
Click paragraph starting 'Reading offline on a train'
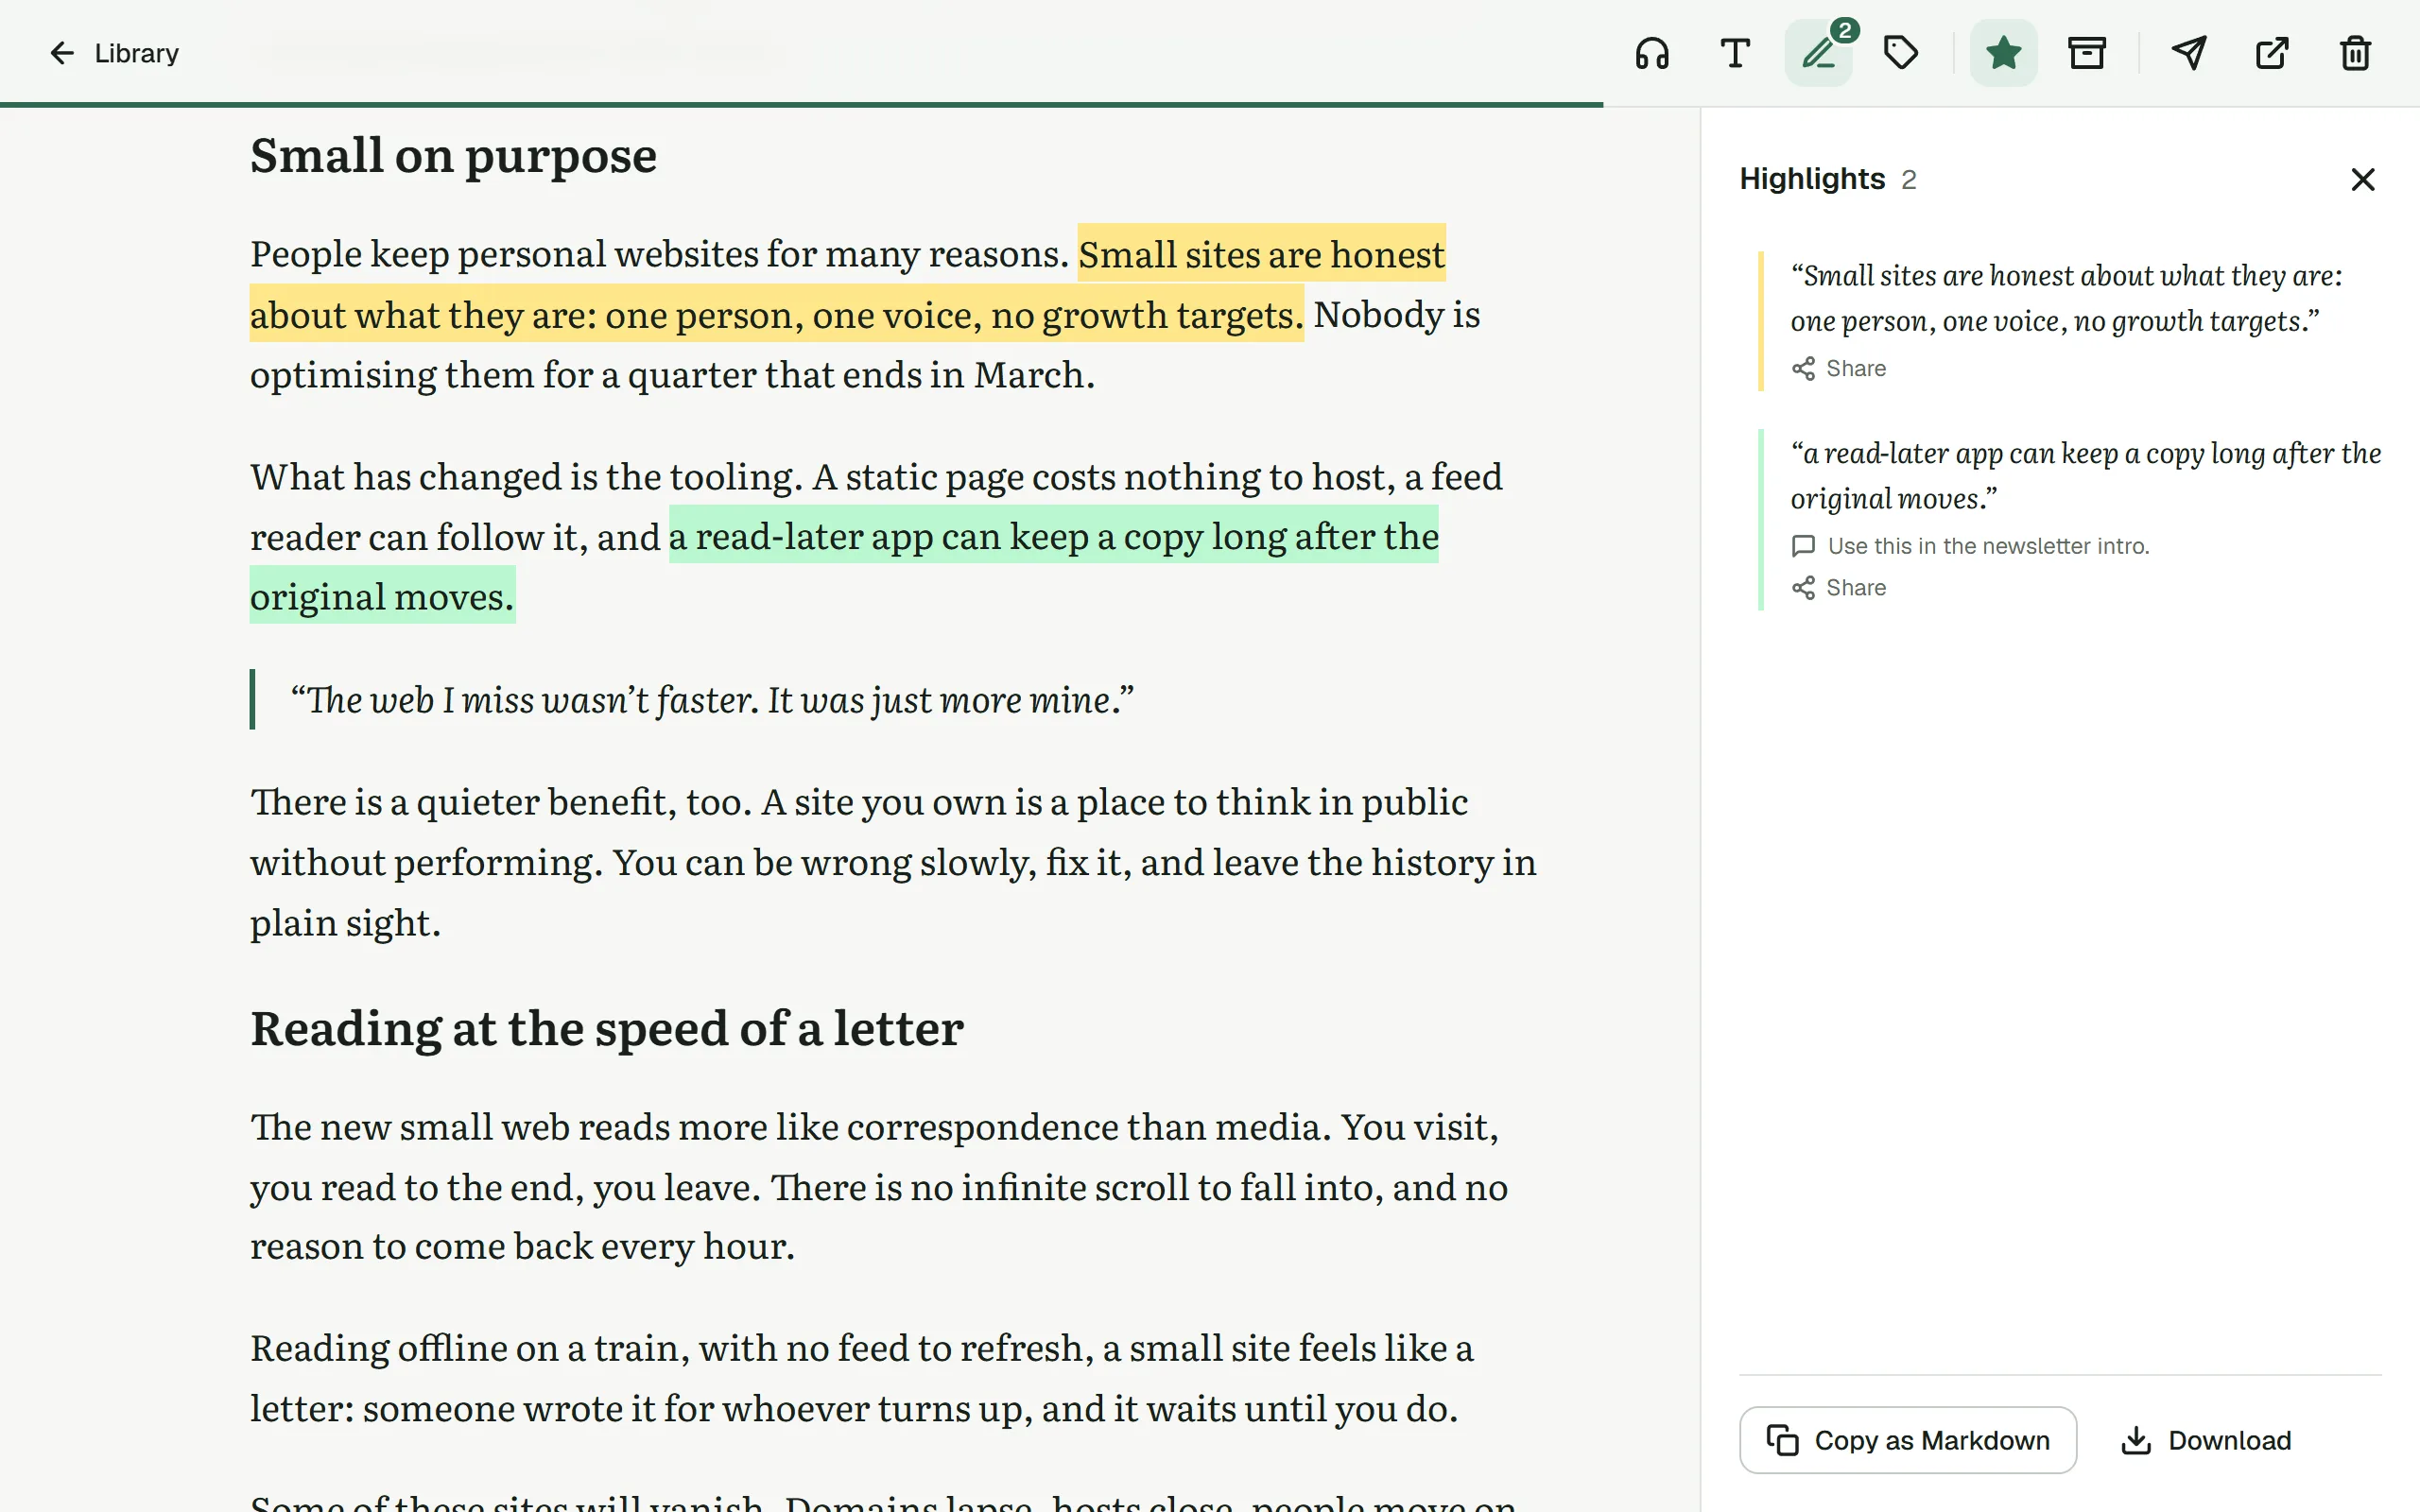(x=861, y=1378)
